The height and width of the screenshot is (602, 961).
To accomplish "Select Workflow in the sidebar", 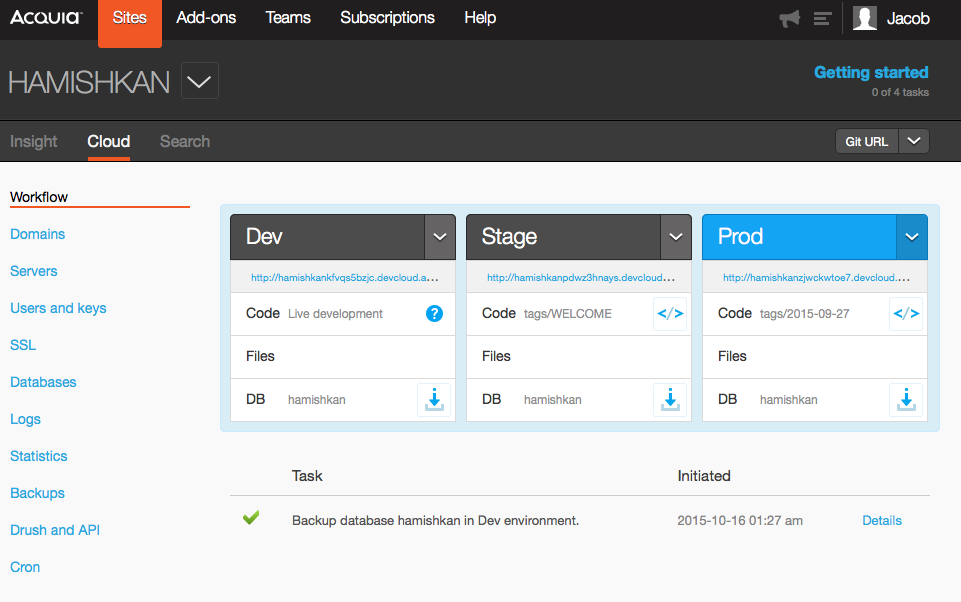I will point(39,197).
